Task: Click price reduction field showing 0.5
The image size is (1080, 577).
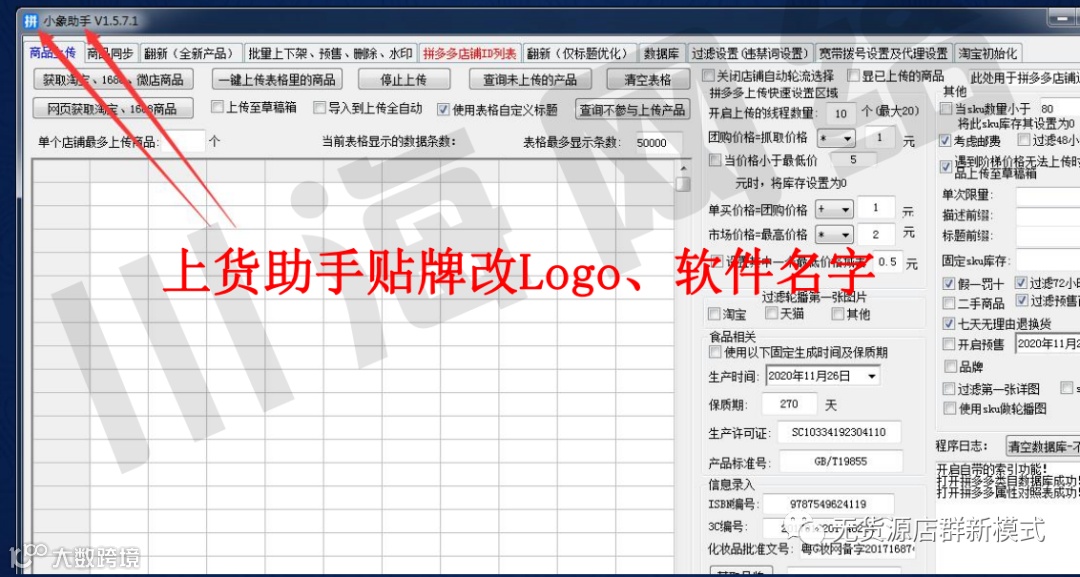Action: 888,262
